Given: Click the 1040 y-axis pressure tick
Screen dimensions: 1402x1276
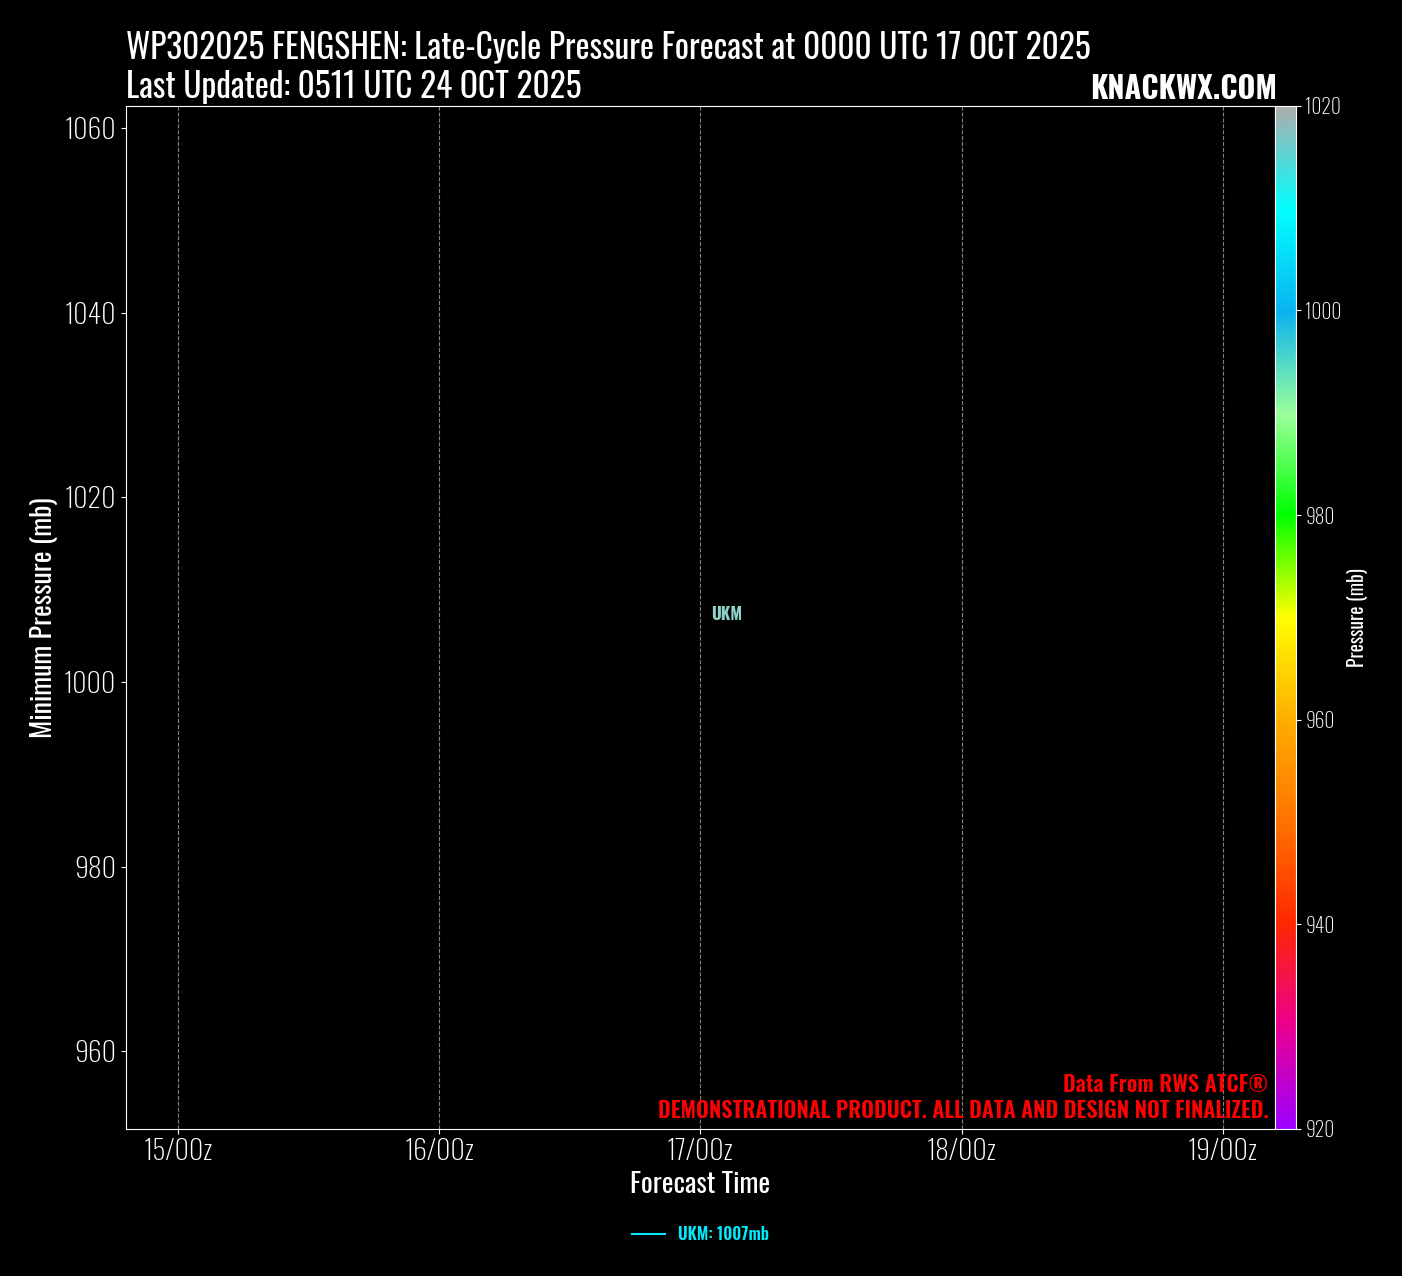Looking at the screenshot, I should [90, 314].
